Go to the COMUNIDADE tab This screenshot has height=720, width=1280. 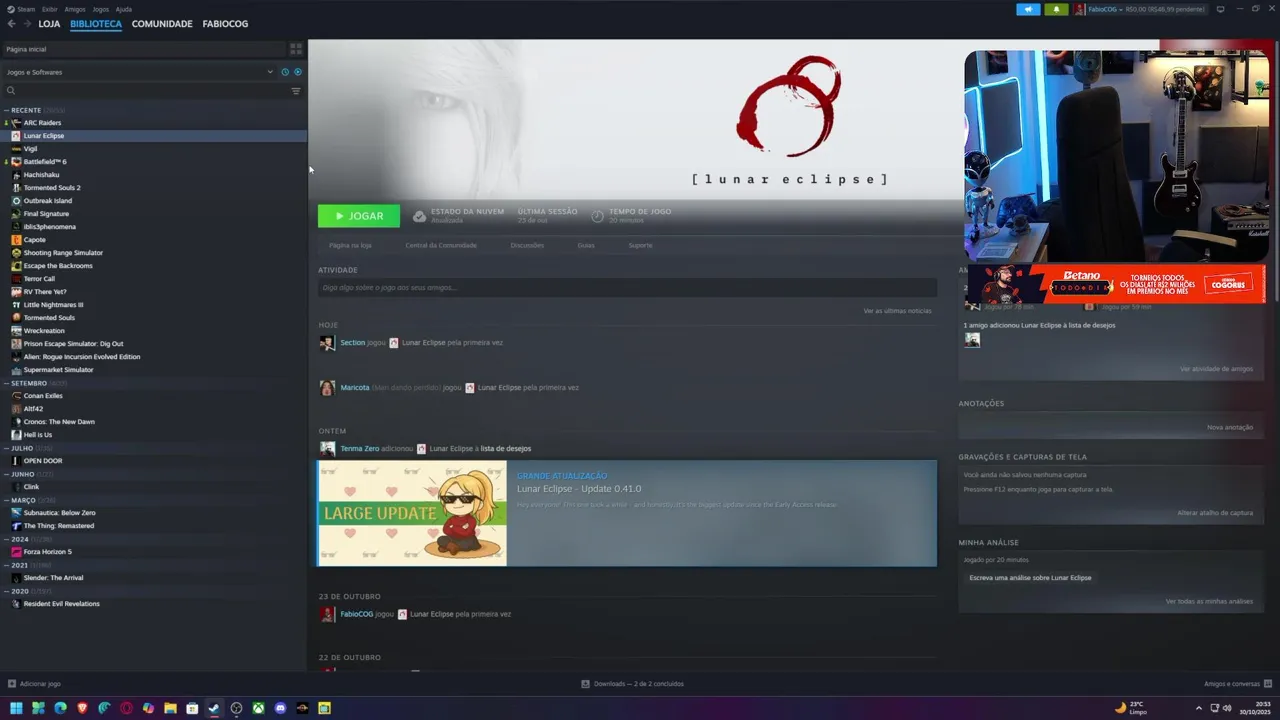(x=162, y=23)
